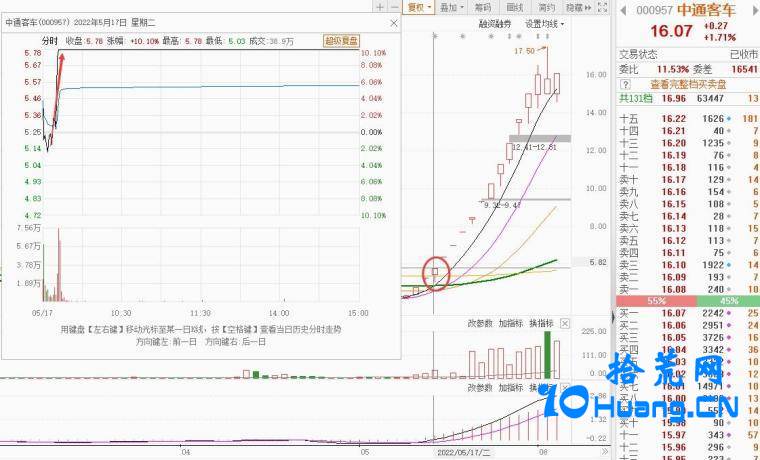Click the green 45% sell ratio bar
Image resolution: width=760 pixels, height=460 pixels.
[x=728, y=301]
